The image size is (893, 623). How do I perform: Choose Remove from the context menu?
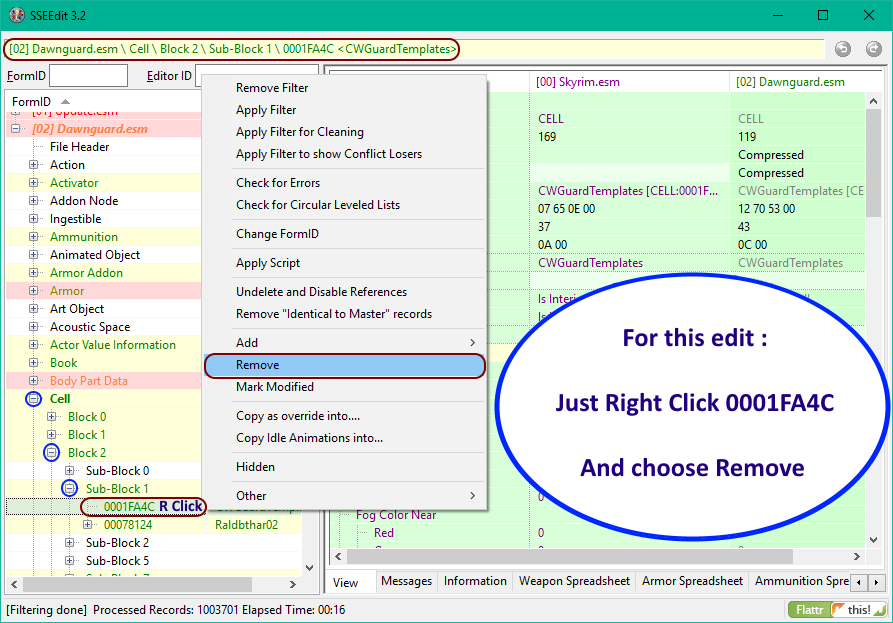click(x=345, y=365)
